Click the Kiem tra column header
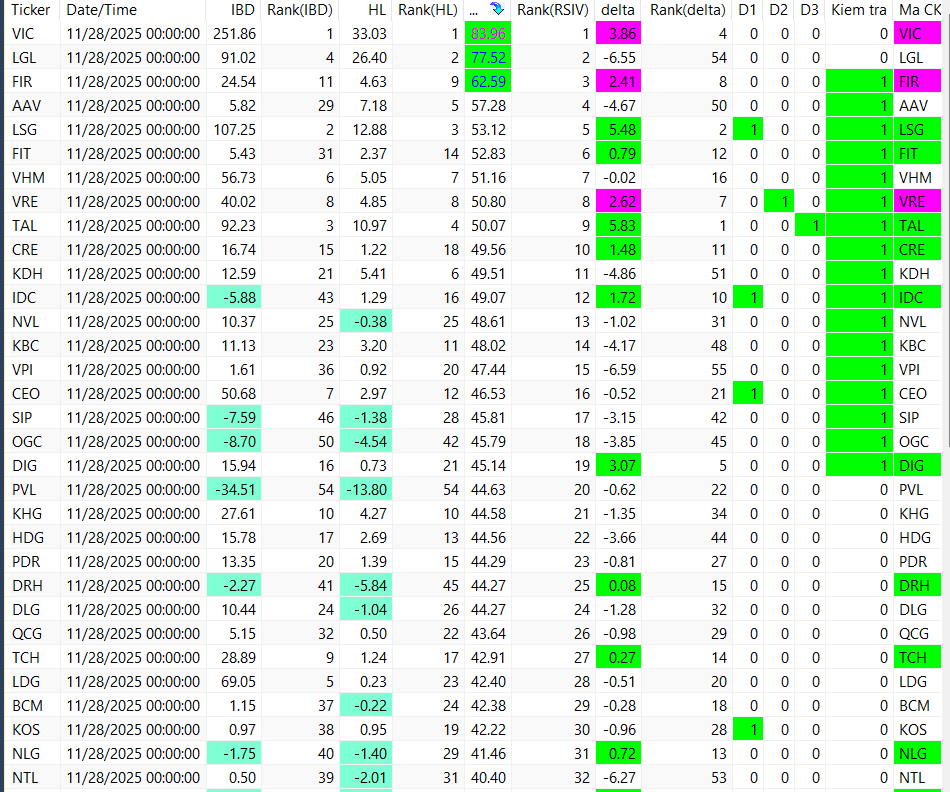The image size is (950, 792). 859,10
